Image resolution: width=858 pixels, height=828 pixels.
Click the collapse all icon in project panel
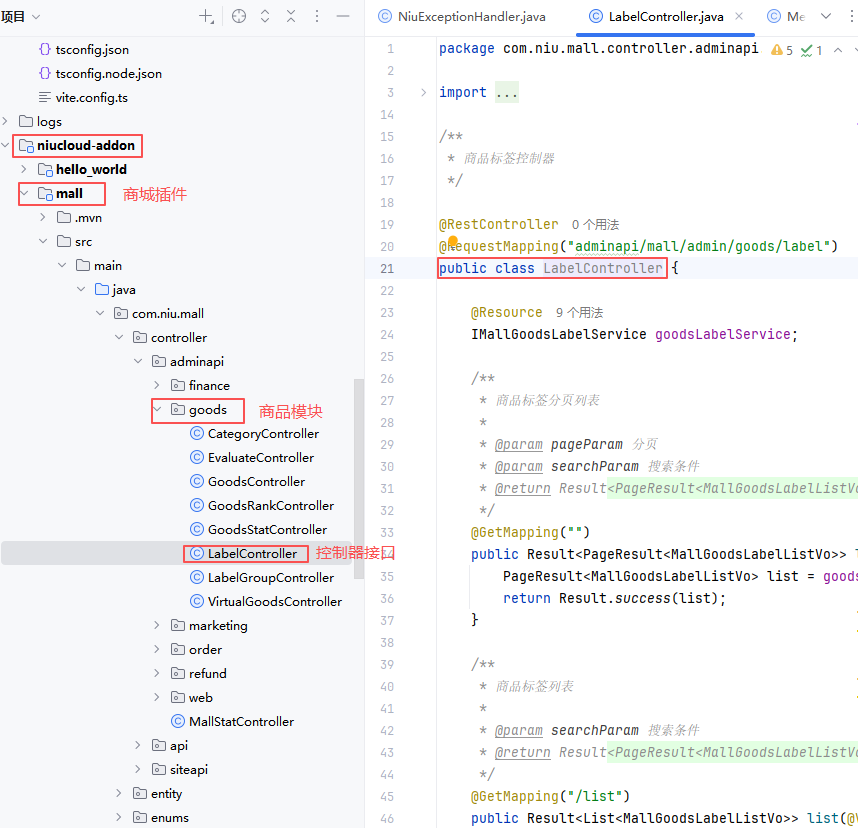291,16
